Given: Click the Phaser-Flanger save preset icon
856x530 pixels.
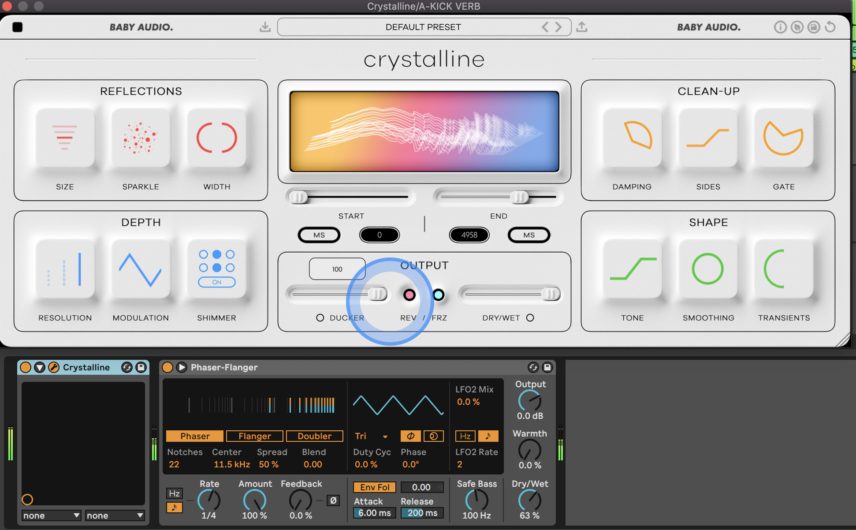Looking at the screenshot, I should [547, 367].
